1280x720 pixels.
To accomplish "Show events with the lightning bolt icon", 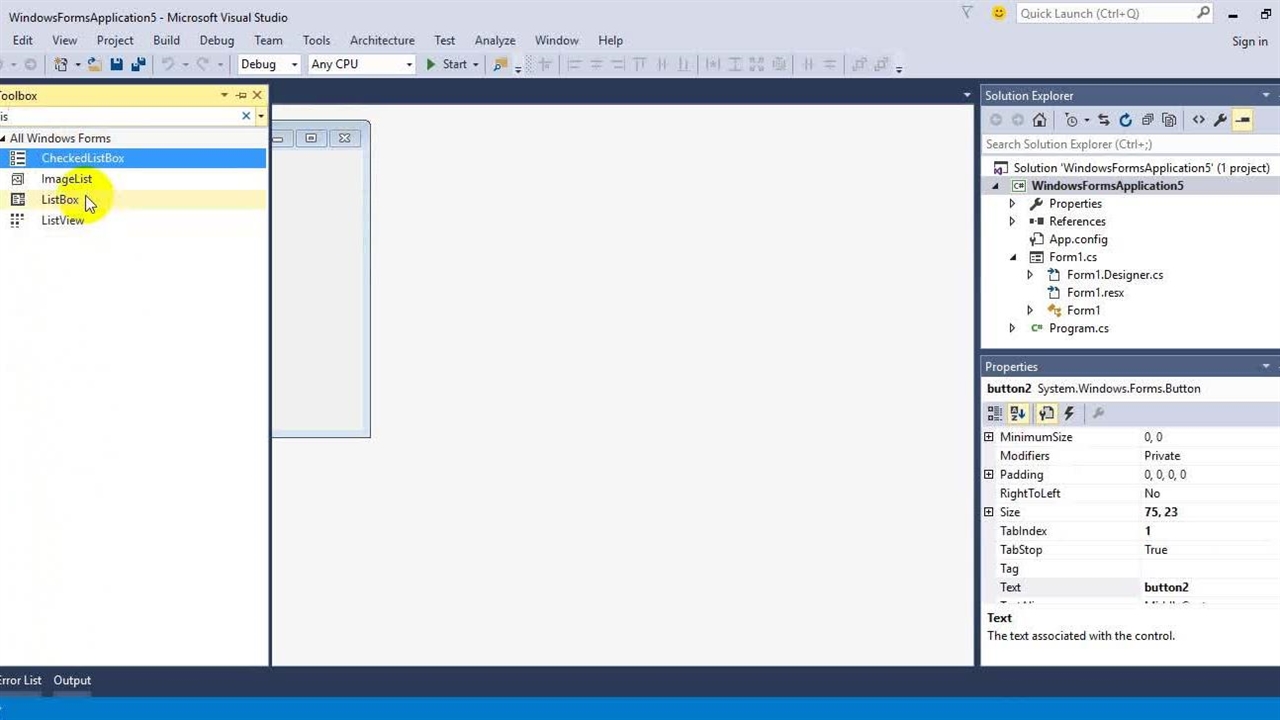I will pyautogui.click(x=1069, y=413).
